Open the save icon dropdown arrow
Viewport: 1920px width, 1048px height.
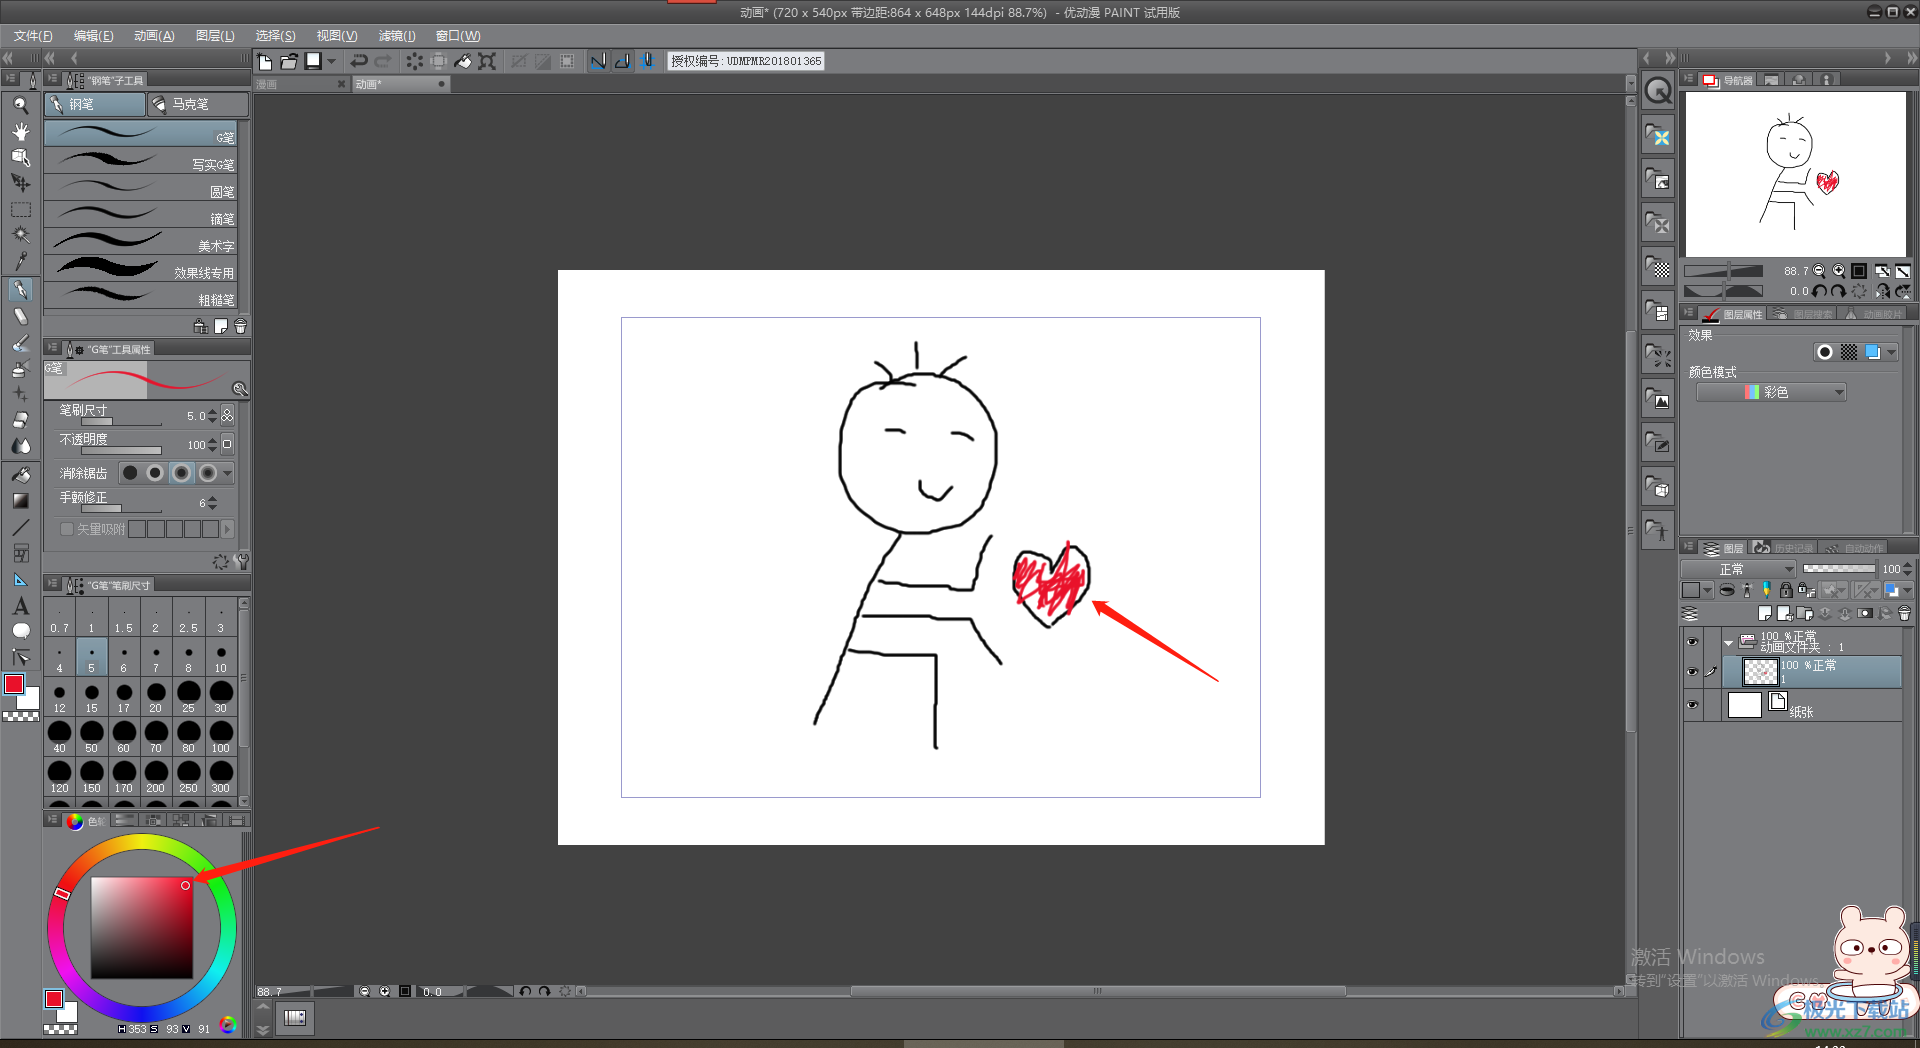[332, 61]
